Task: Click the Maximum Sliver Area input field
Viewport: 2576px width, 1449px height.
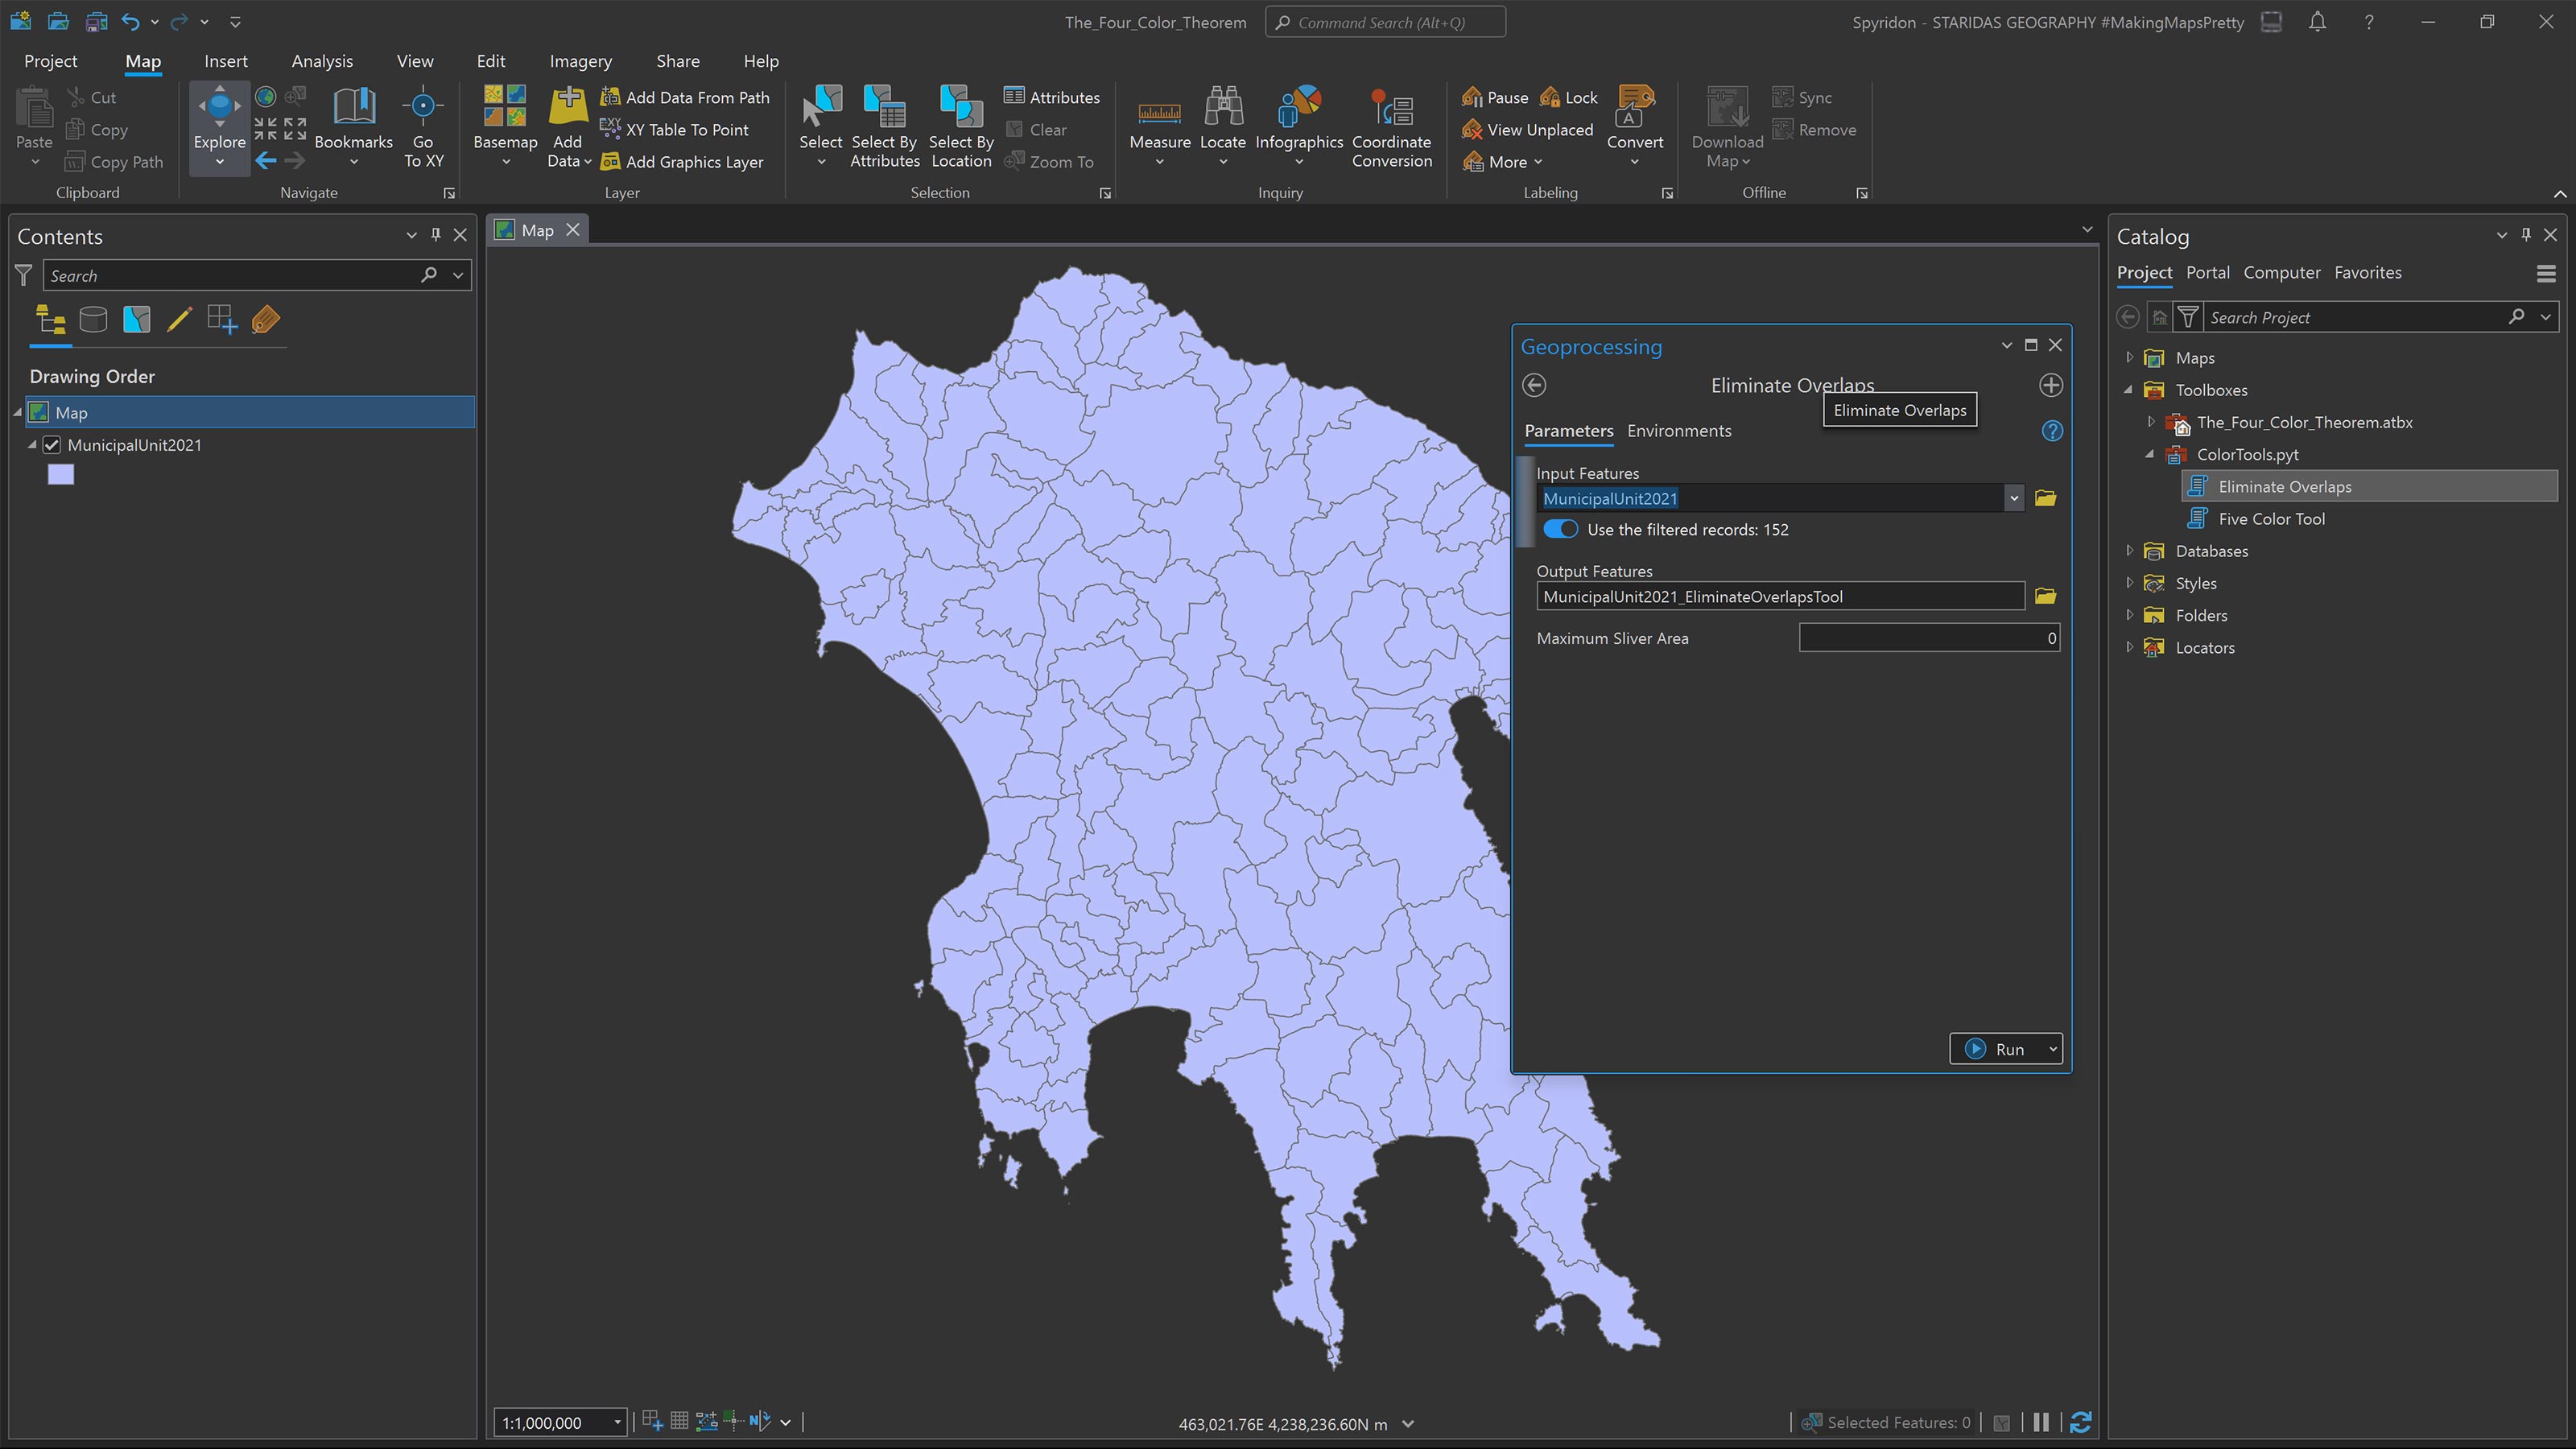Action: click(1928, 637)
